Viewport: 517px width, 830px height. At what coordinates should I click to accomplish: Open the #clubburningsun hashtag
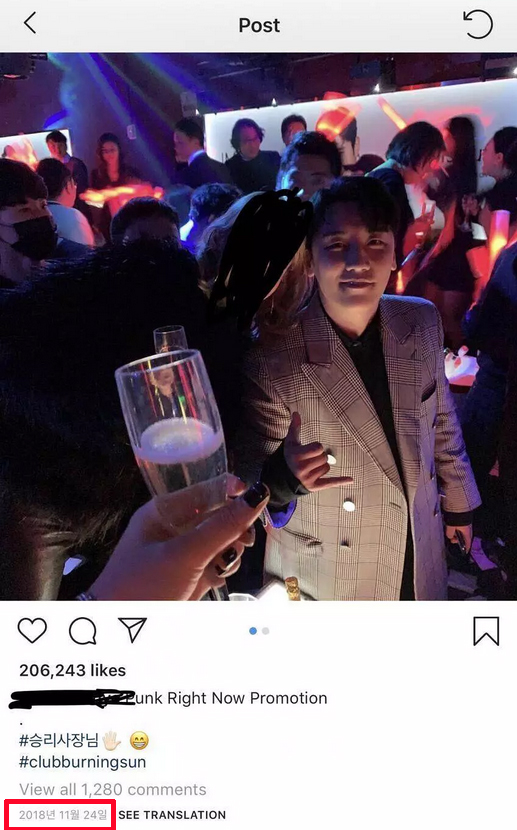pos(83,762)
